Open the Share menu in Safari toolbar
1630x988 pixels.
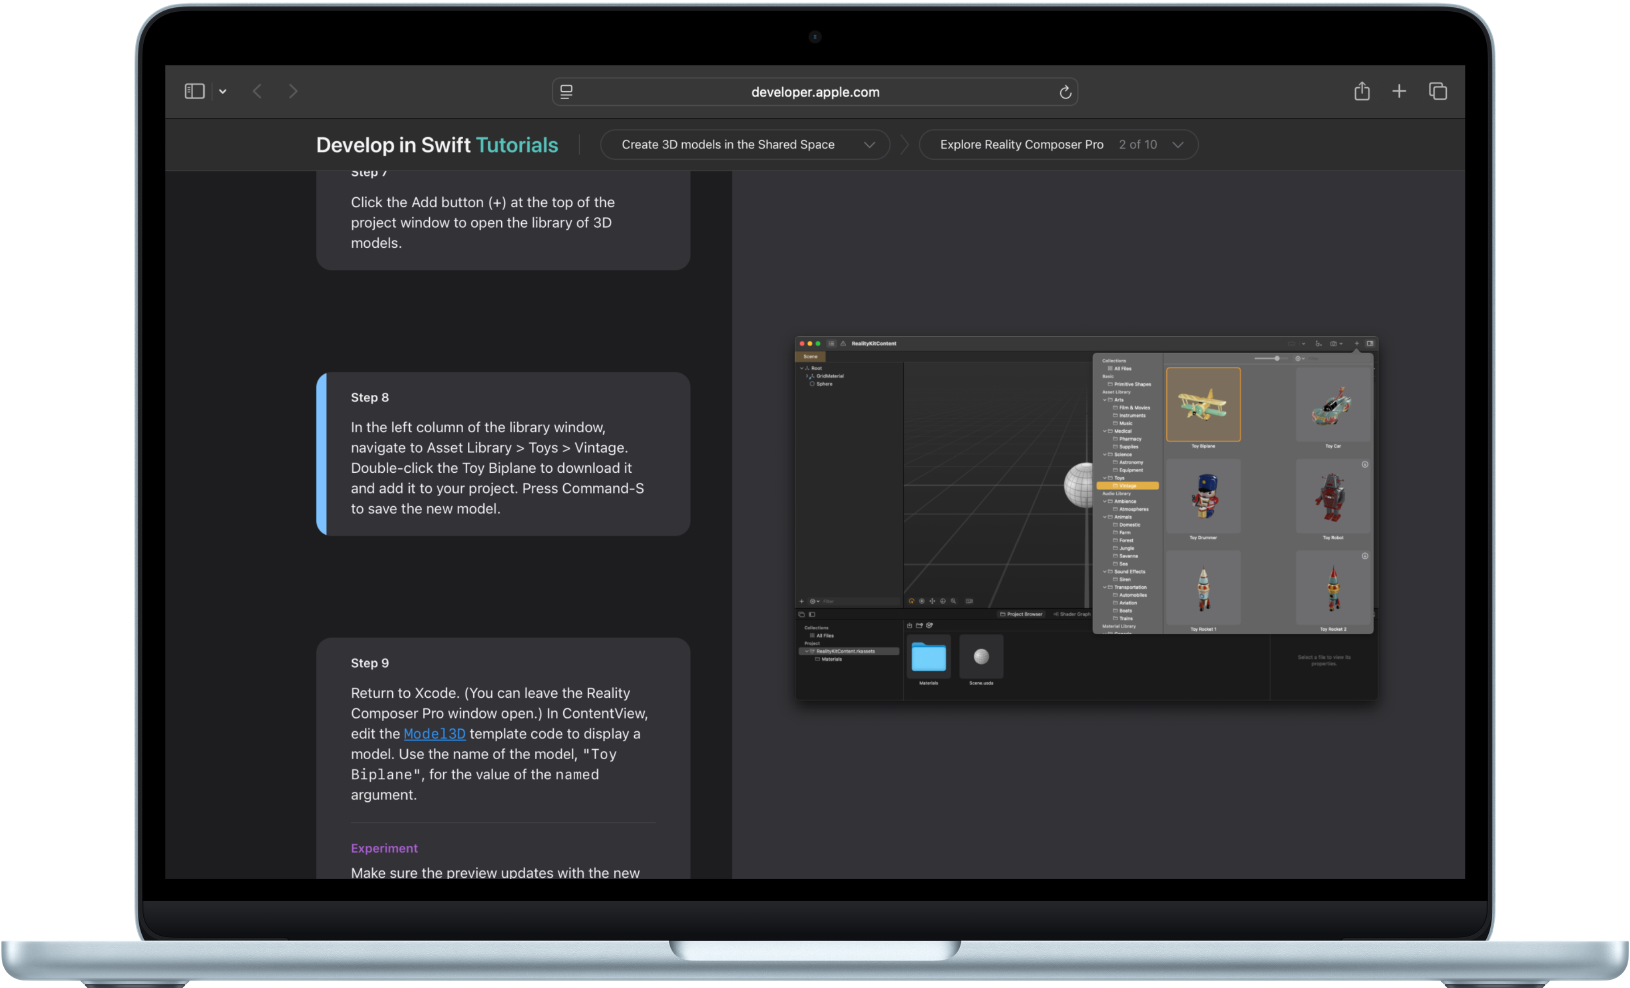[1361, 91]
